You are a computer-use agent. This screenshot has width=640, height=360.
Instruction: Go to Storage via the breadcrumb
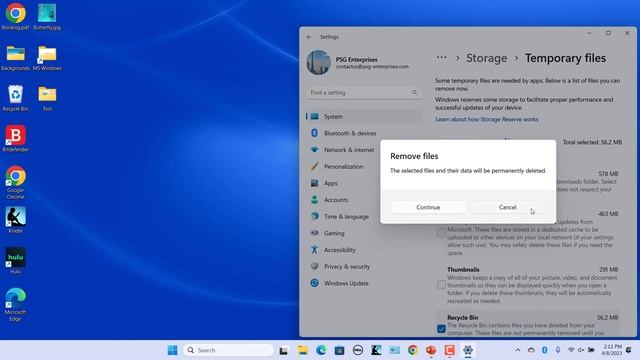click(x=487, y=58)
